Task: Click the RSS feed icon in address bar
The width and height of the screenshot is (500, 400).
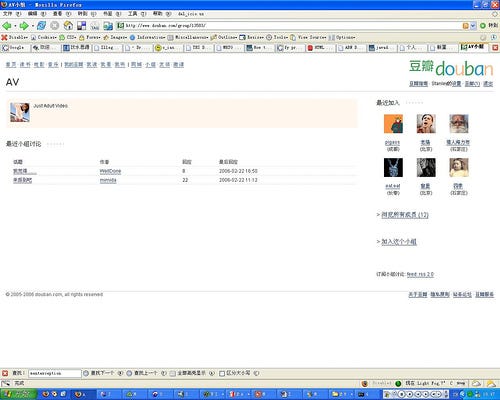Action: coord(465,26)
